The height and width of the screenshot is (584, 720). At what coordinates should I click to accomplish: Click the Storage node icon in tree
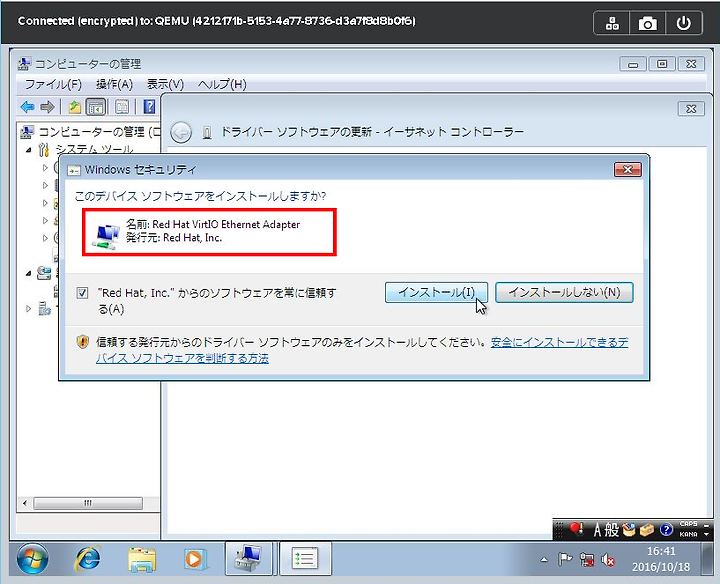(x=44, y=273)
